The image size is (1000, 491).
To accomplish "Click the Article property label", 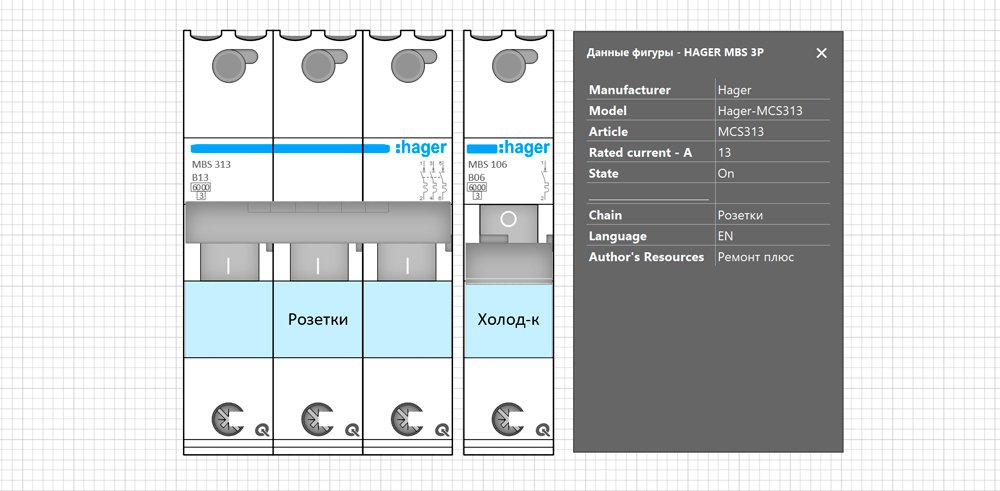I will (x=608, y=132).
